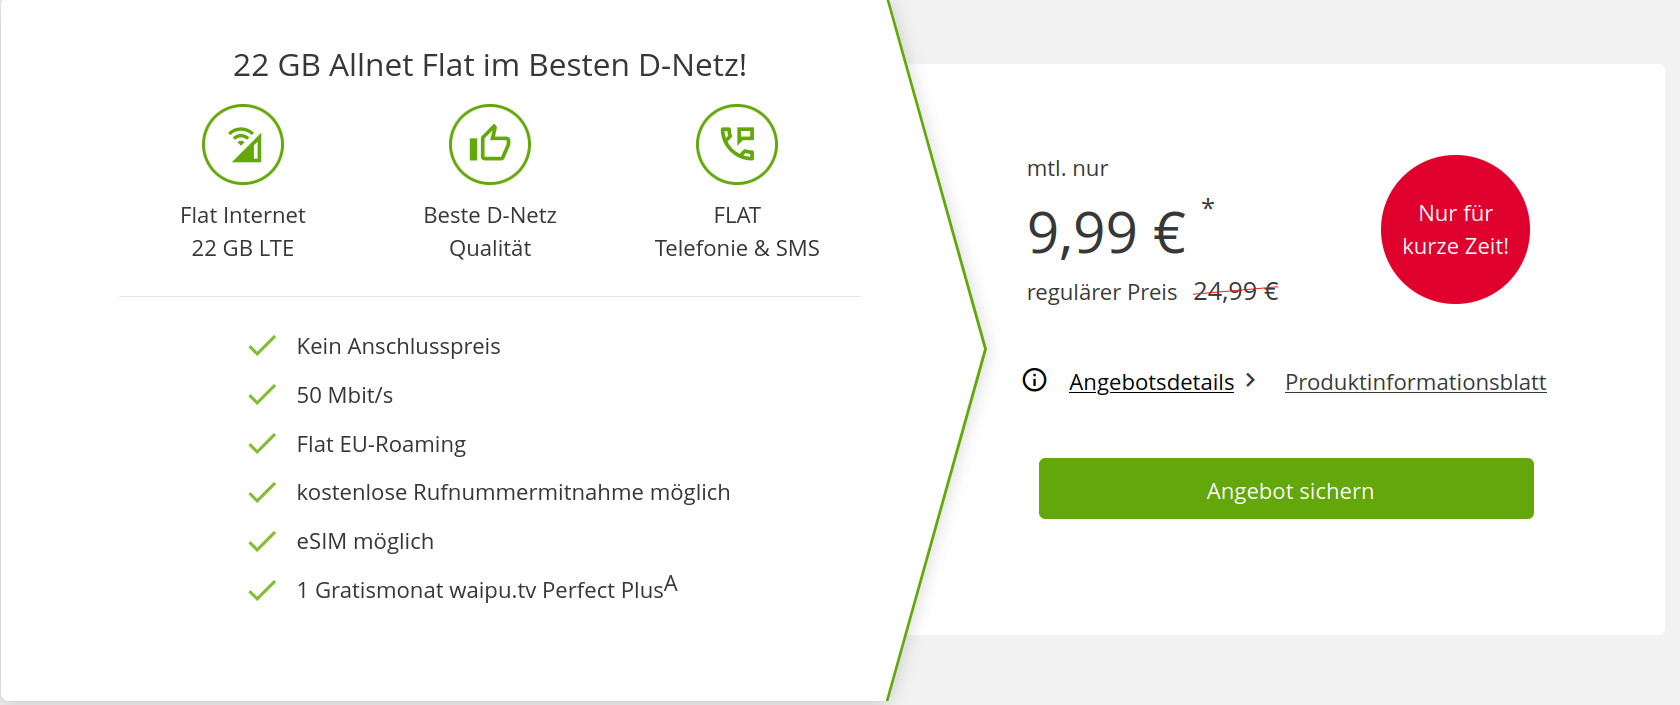The height and width of the screenshot is (705, 1680).
Task: Click the checkmark beside eSIM möglich
Action: 262,541
